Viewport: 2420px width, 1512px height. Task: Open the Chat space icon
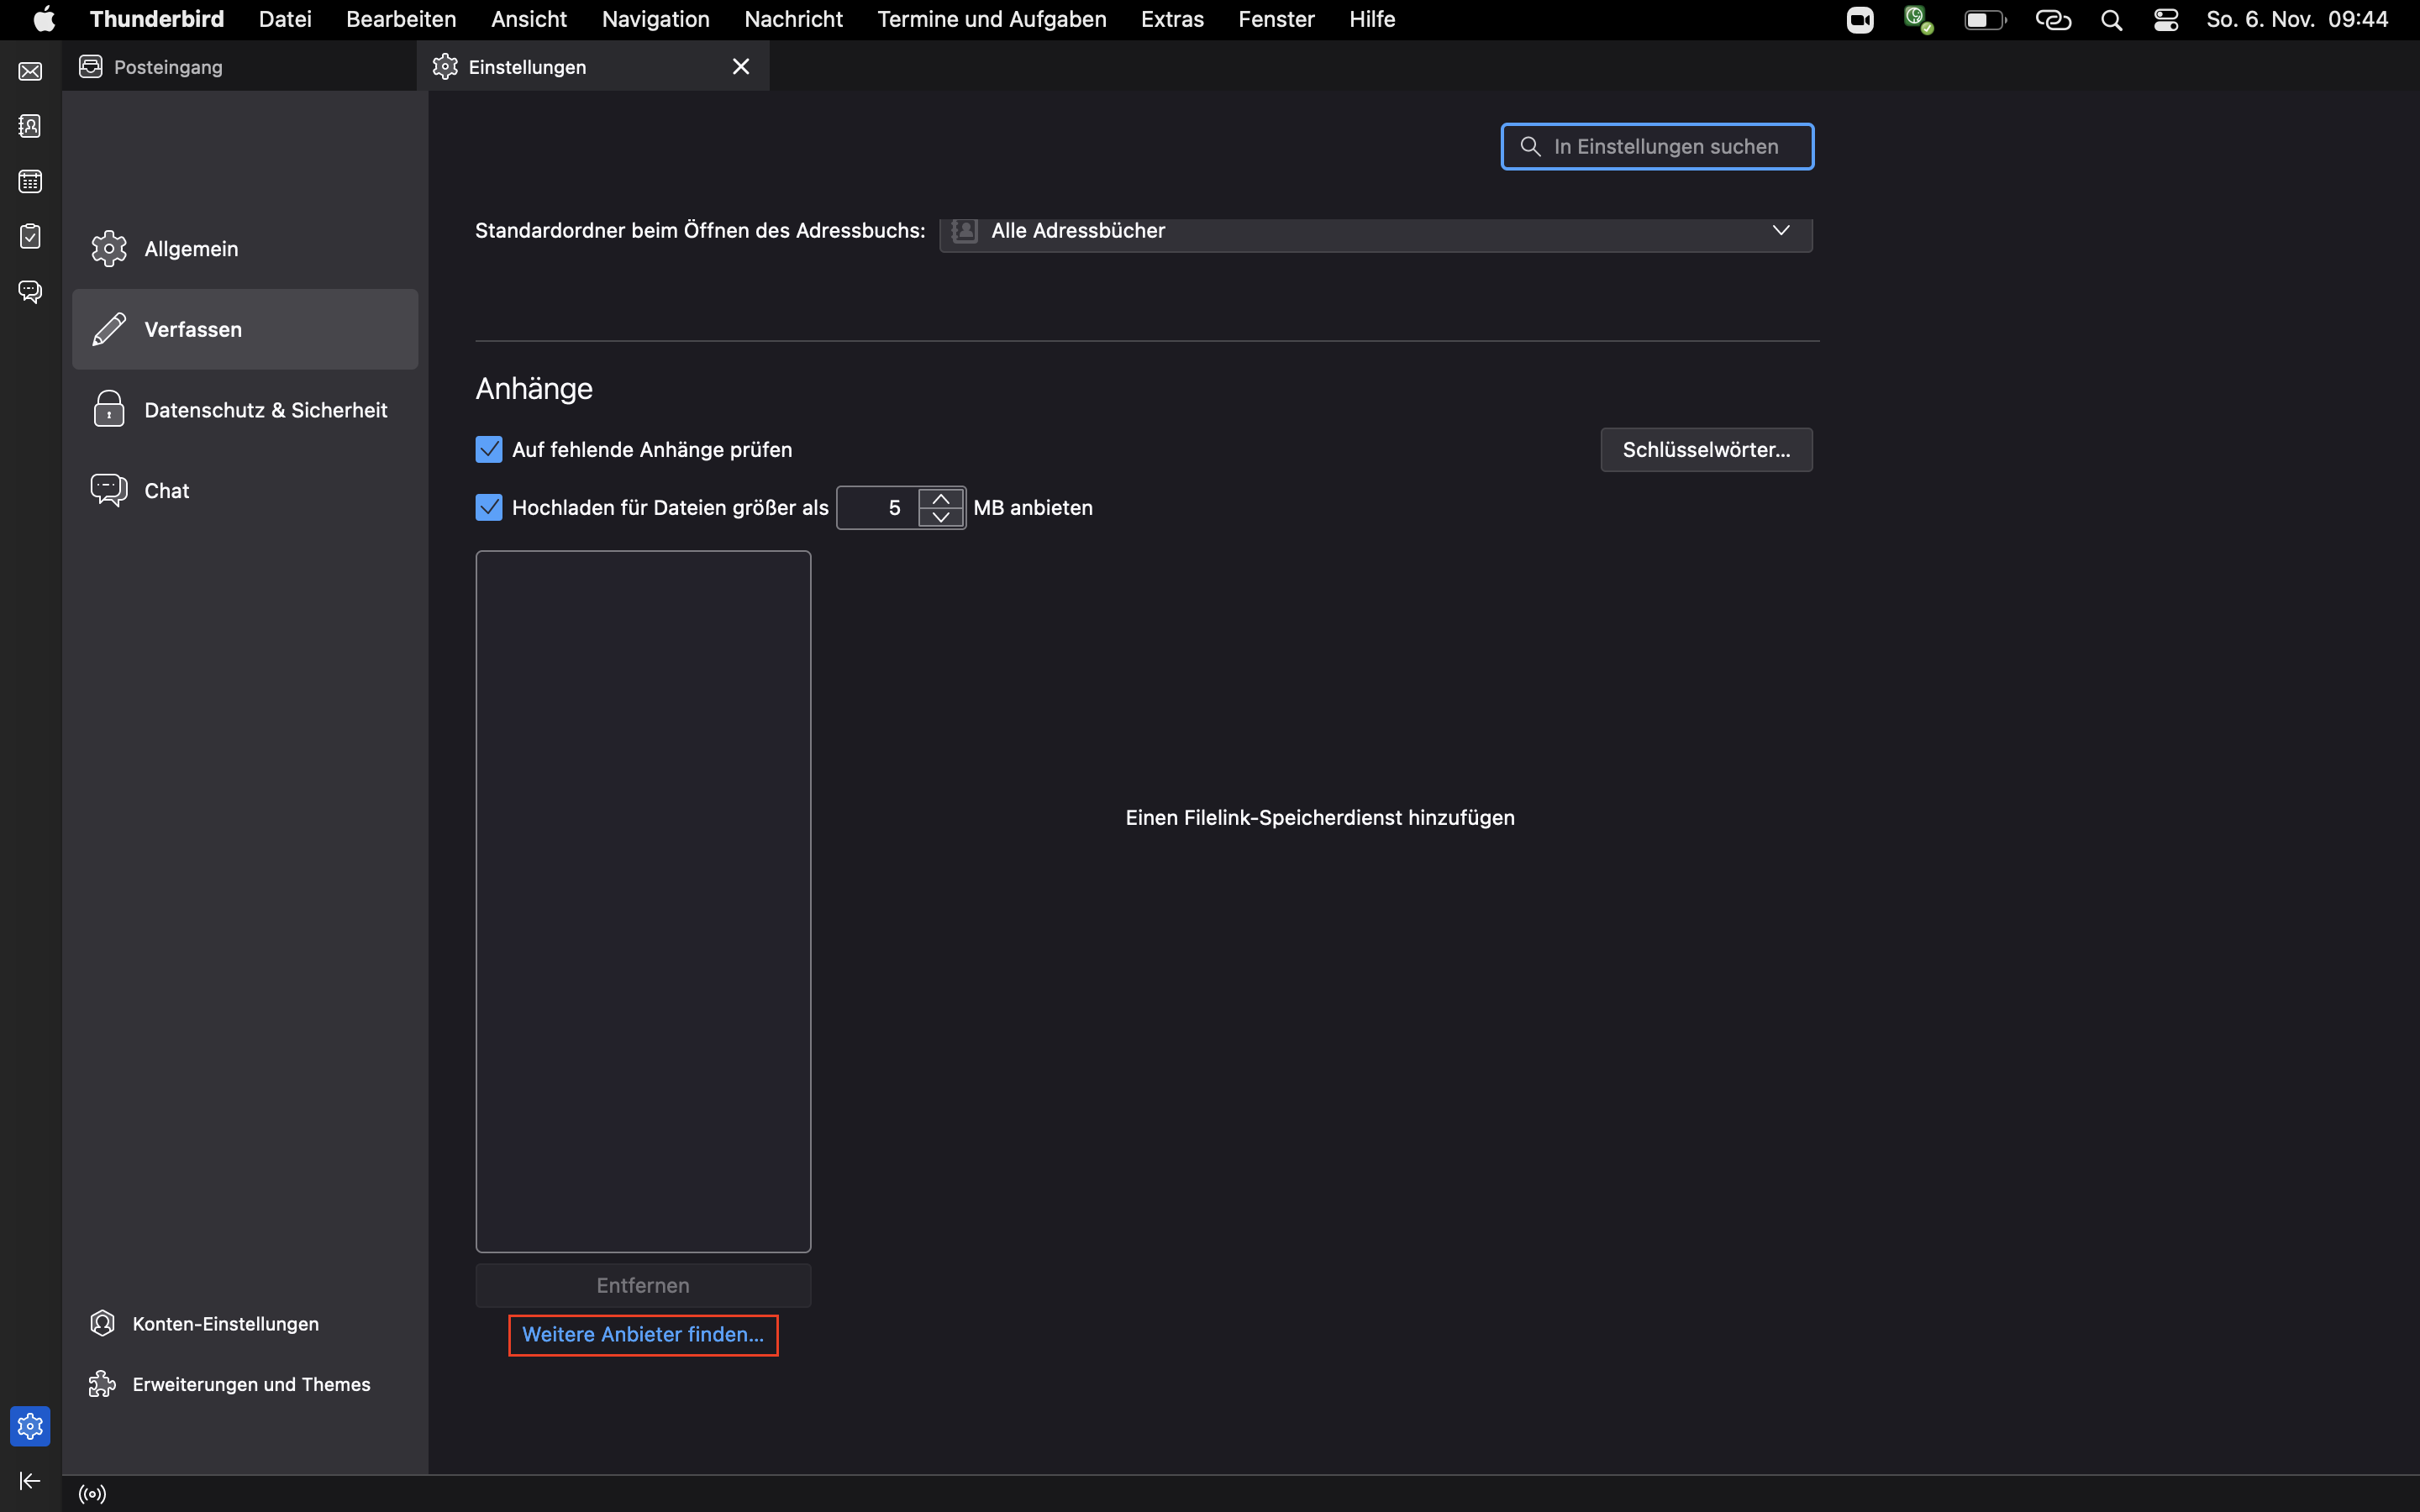point(30,292)
